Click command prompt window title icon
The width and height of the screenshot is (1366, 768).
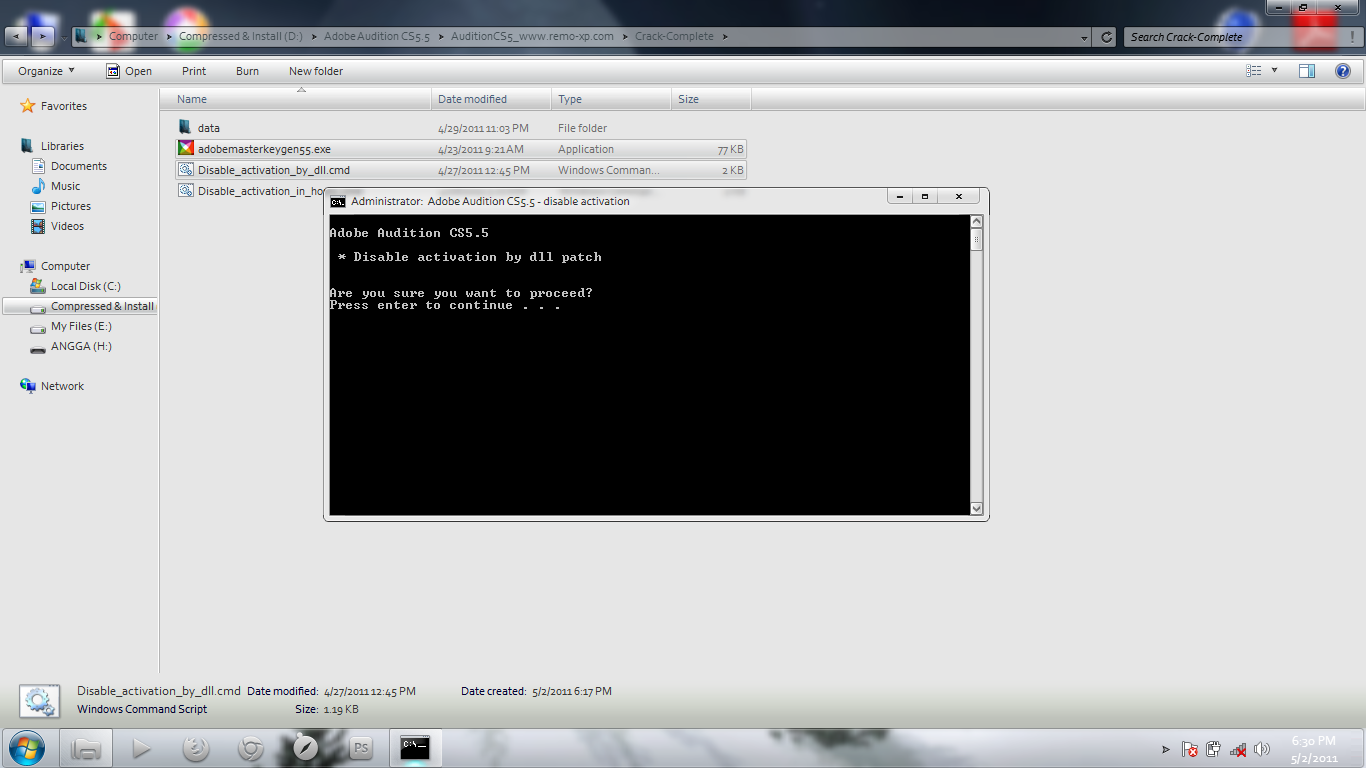[338, 201]
